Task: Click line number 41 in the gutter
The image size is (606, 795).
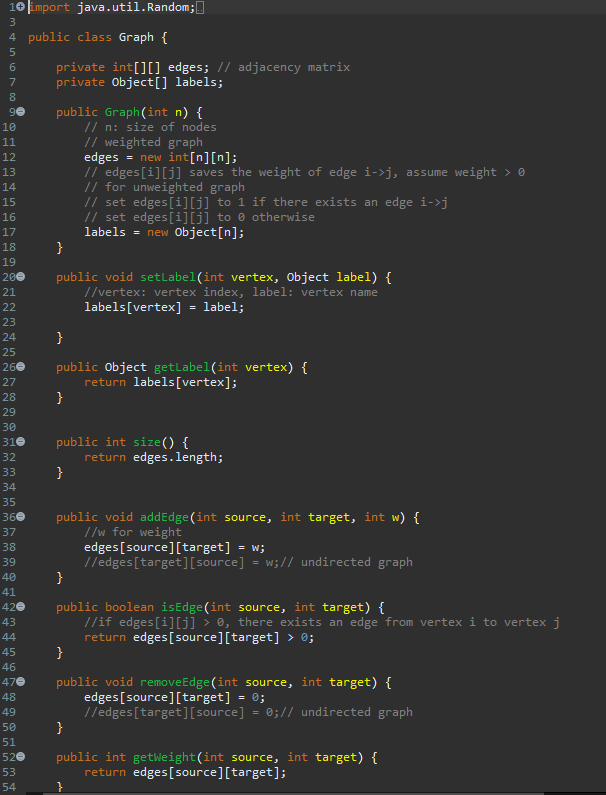Action: (x=9, y=592)
